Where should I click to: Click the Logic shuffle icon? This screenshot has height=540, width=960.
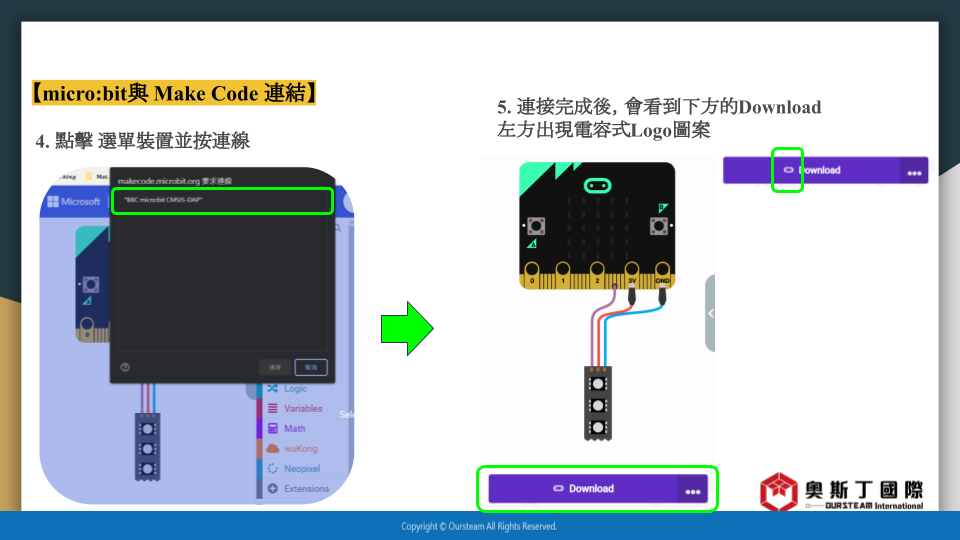pos(272,388)
